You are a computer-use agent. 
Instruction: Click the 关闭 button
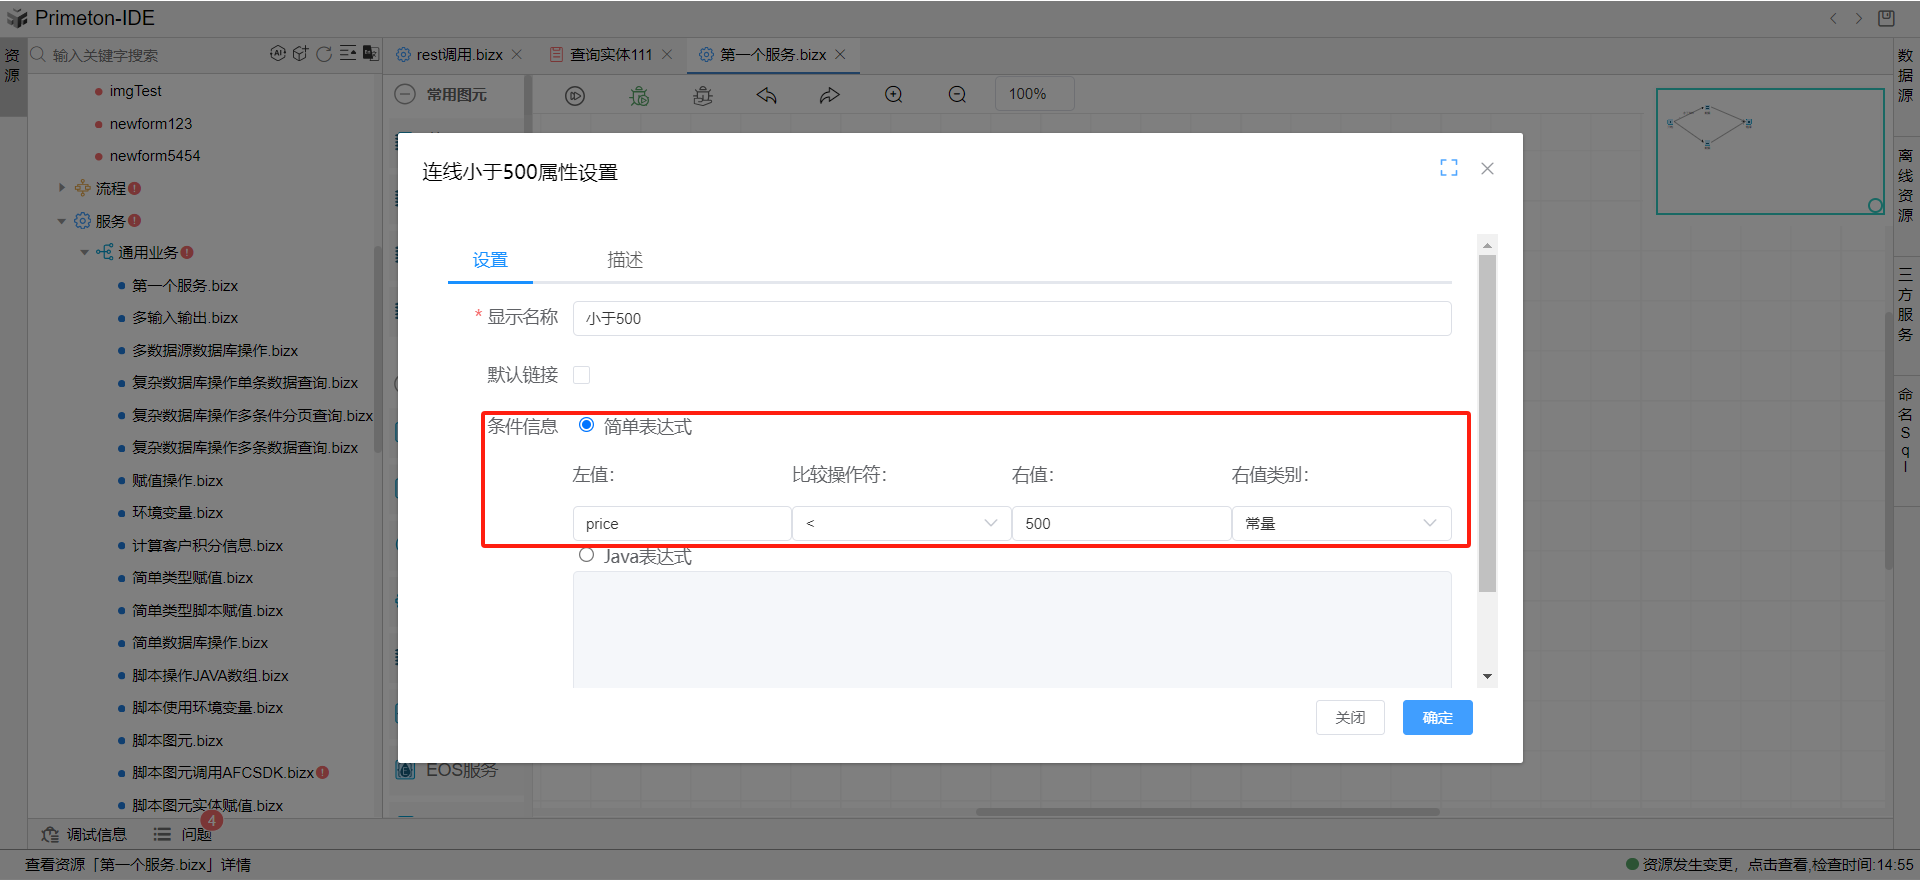pyautogui.click(x=1349, y=717)
